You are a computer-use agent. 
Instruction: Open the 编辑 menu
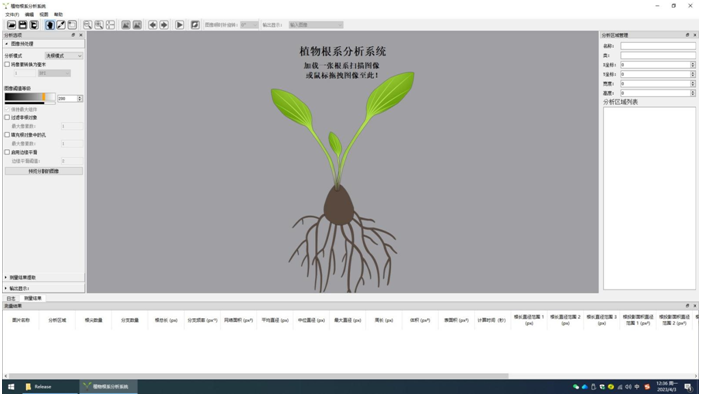[30, 14]
